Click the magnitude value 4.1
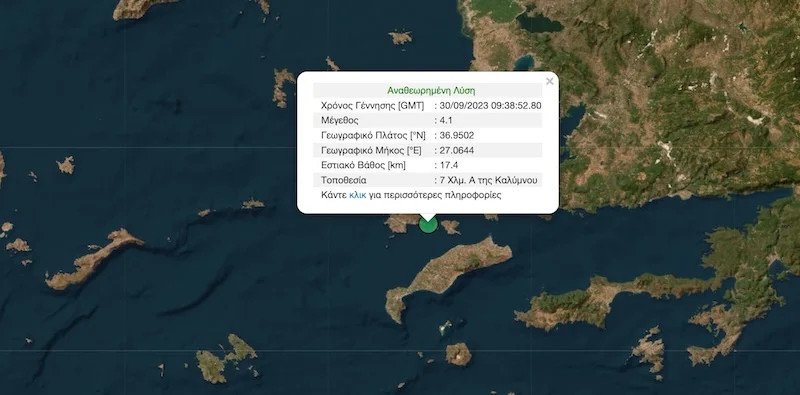The height and width of the screenshot is (395, 800). click(445, 120)
